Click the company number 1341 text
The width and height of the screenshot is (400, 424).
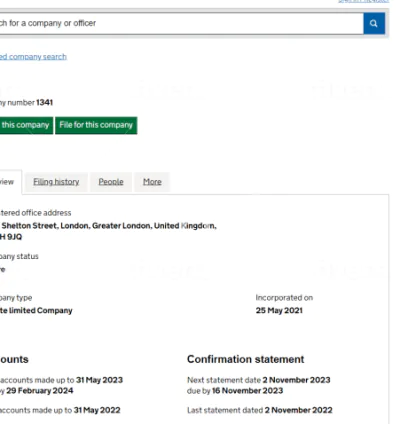45,102
